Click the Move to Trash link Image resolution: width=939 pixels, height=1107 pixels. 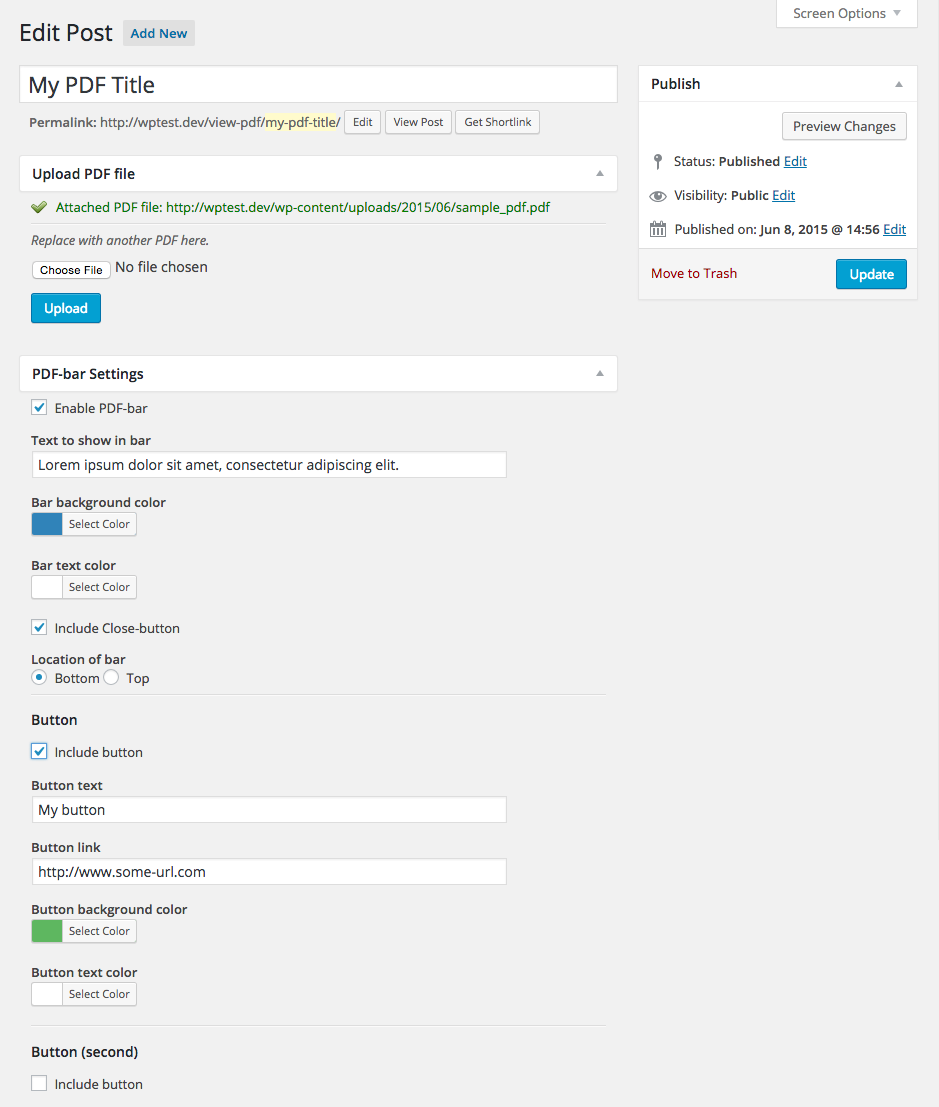coord(694,273)
